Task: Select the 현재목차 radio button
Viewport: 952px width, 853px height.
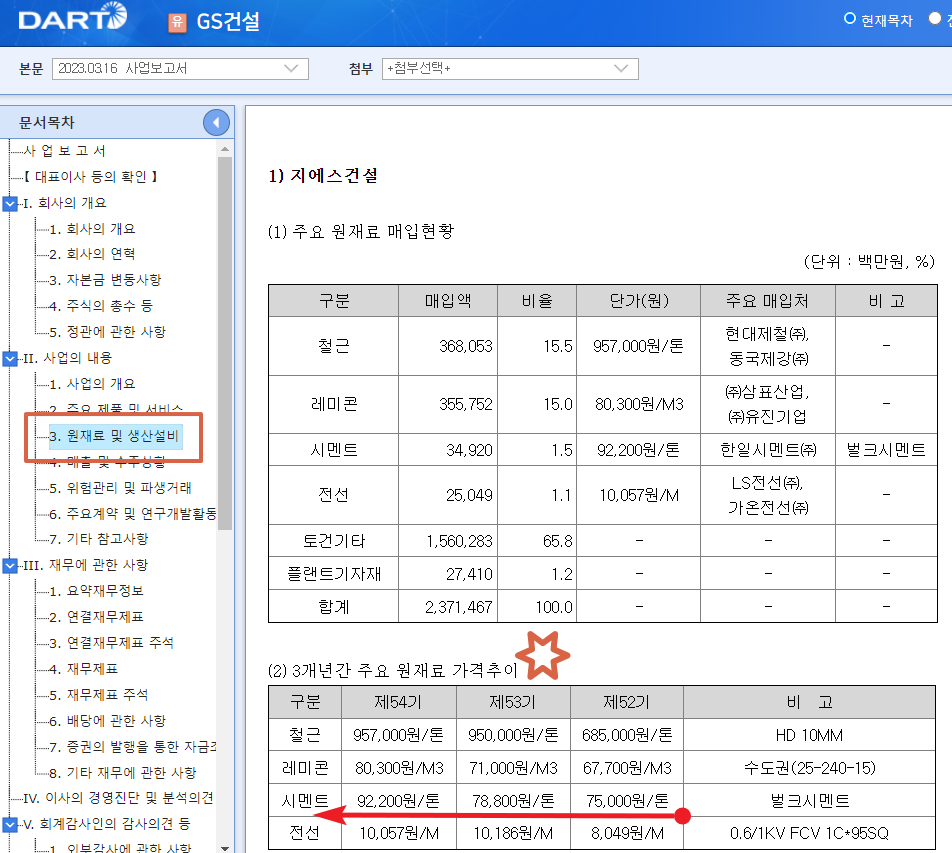Action: point(852,18)
